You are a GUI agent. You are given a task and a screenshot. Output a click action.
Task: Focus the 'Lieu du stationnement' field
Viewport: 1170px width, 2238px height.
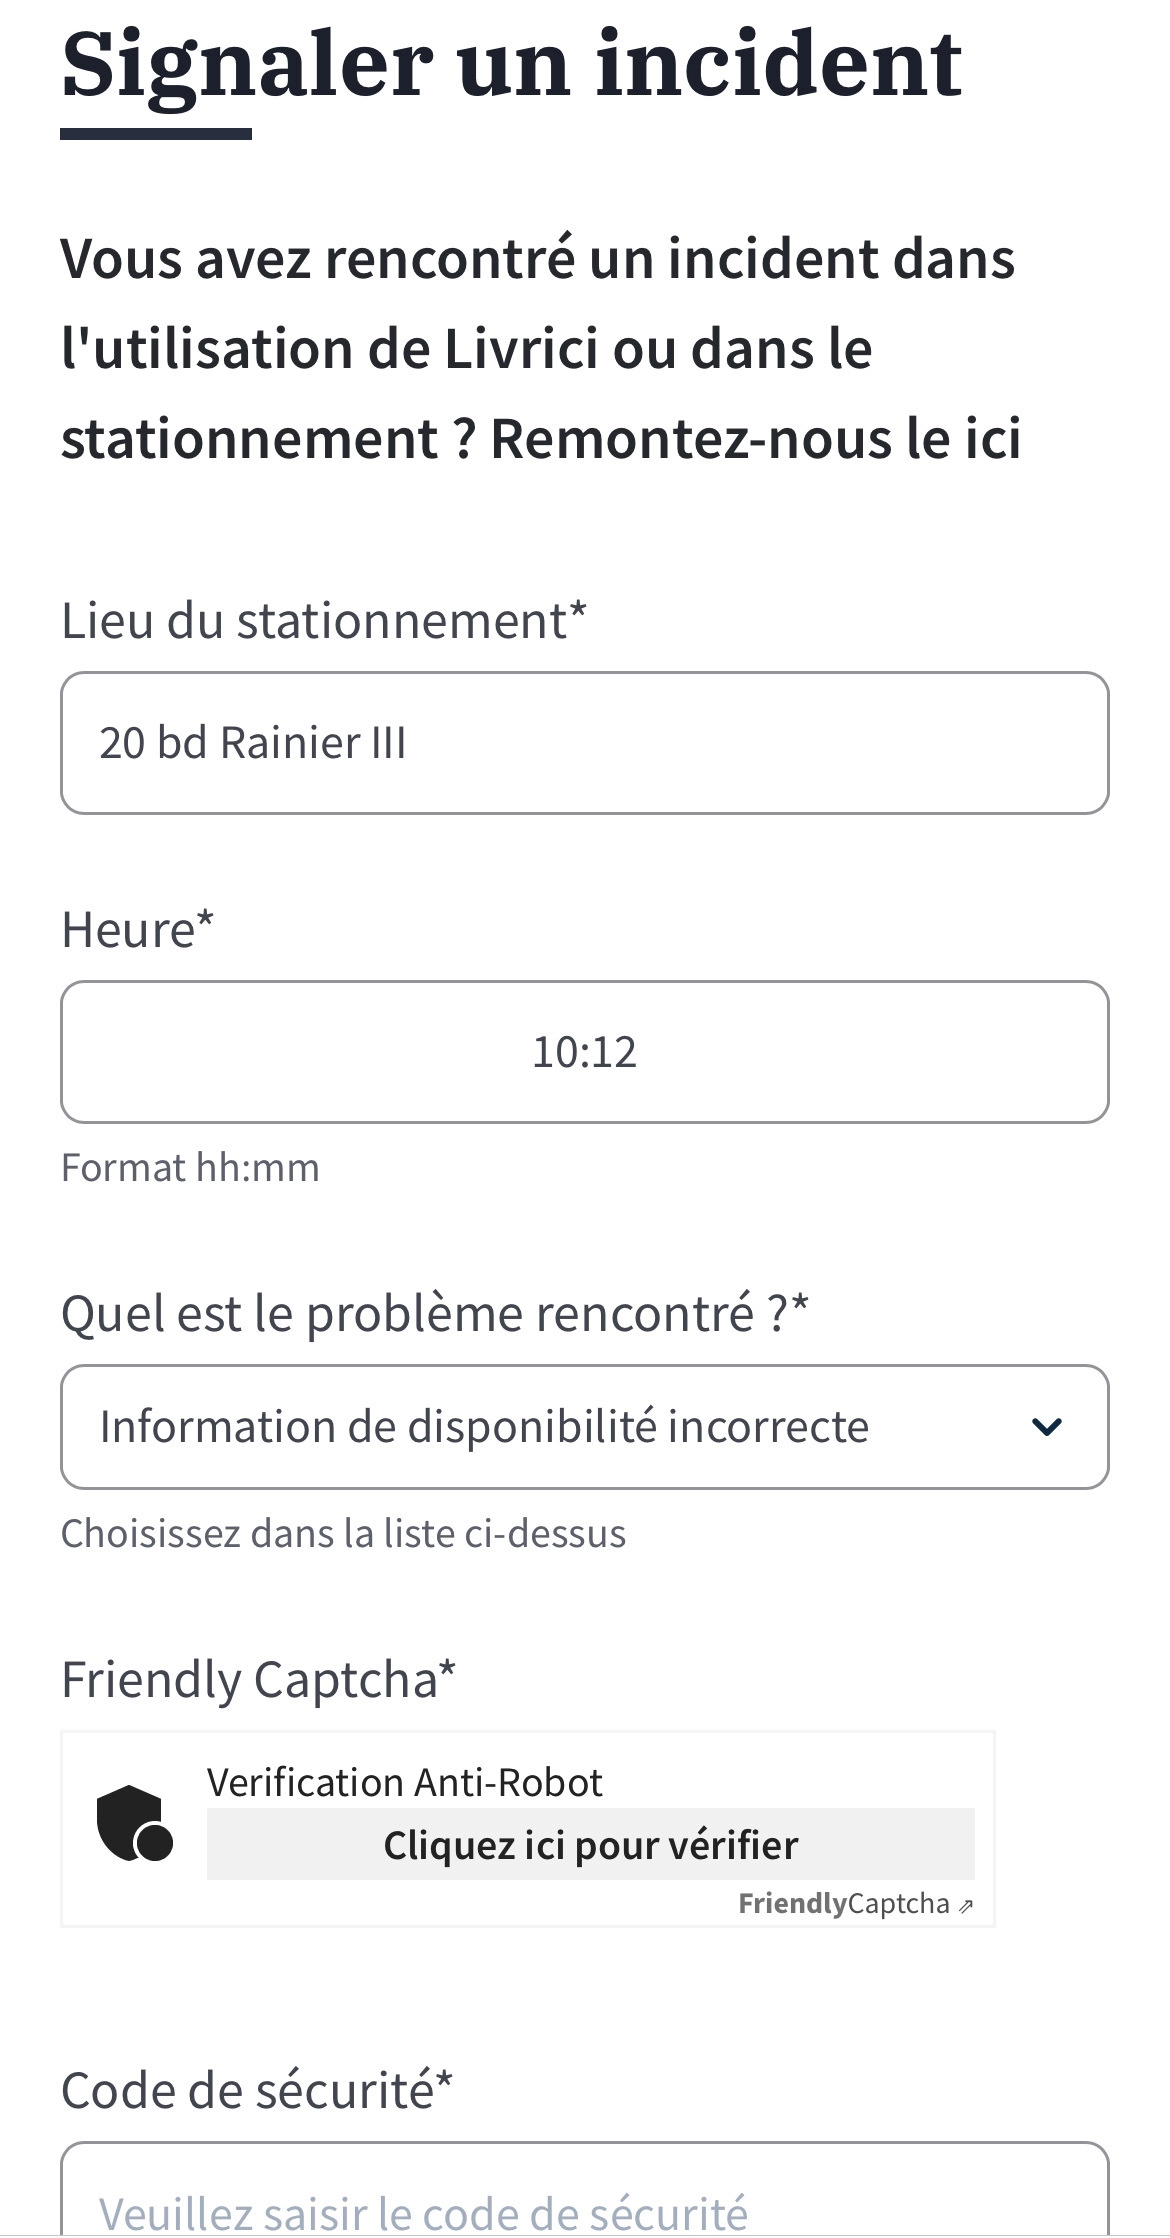[x=585, y=743]
